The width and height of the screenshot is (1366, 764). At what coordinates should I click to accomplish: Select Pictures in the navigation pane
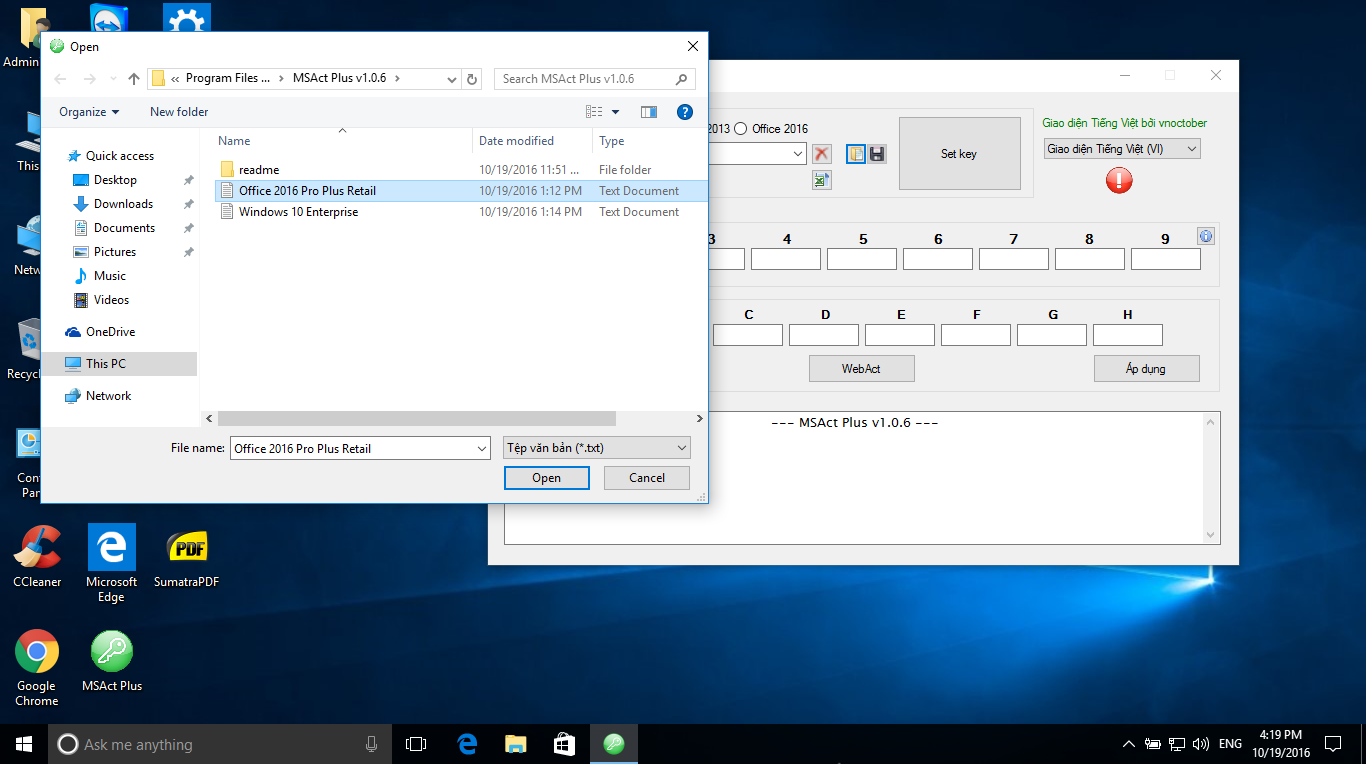(115, 252)
